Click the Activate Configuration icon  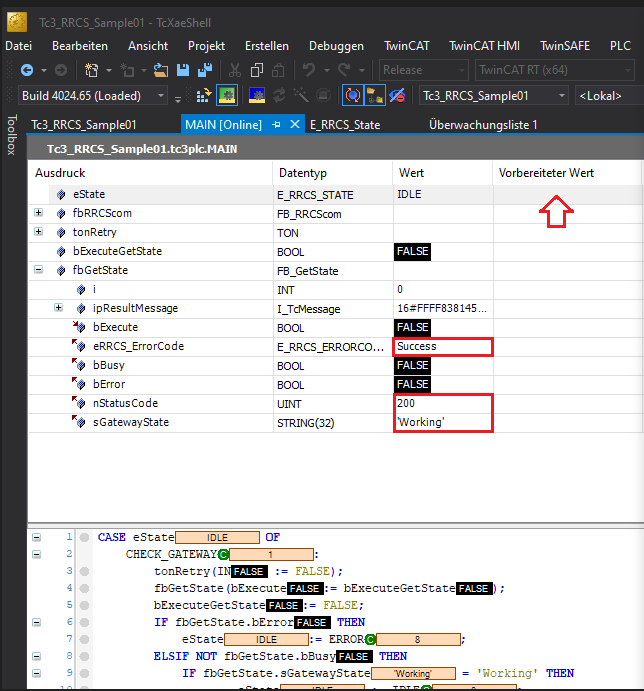203,95
